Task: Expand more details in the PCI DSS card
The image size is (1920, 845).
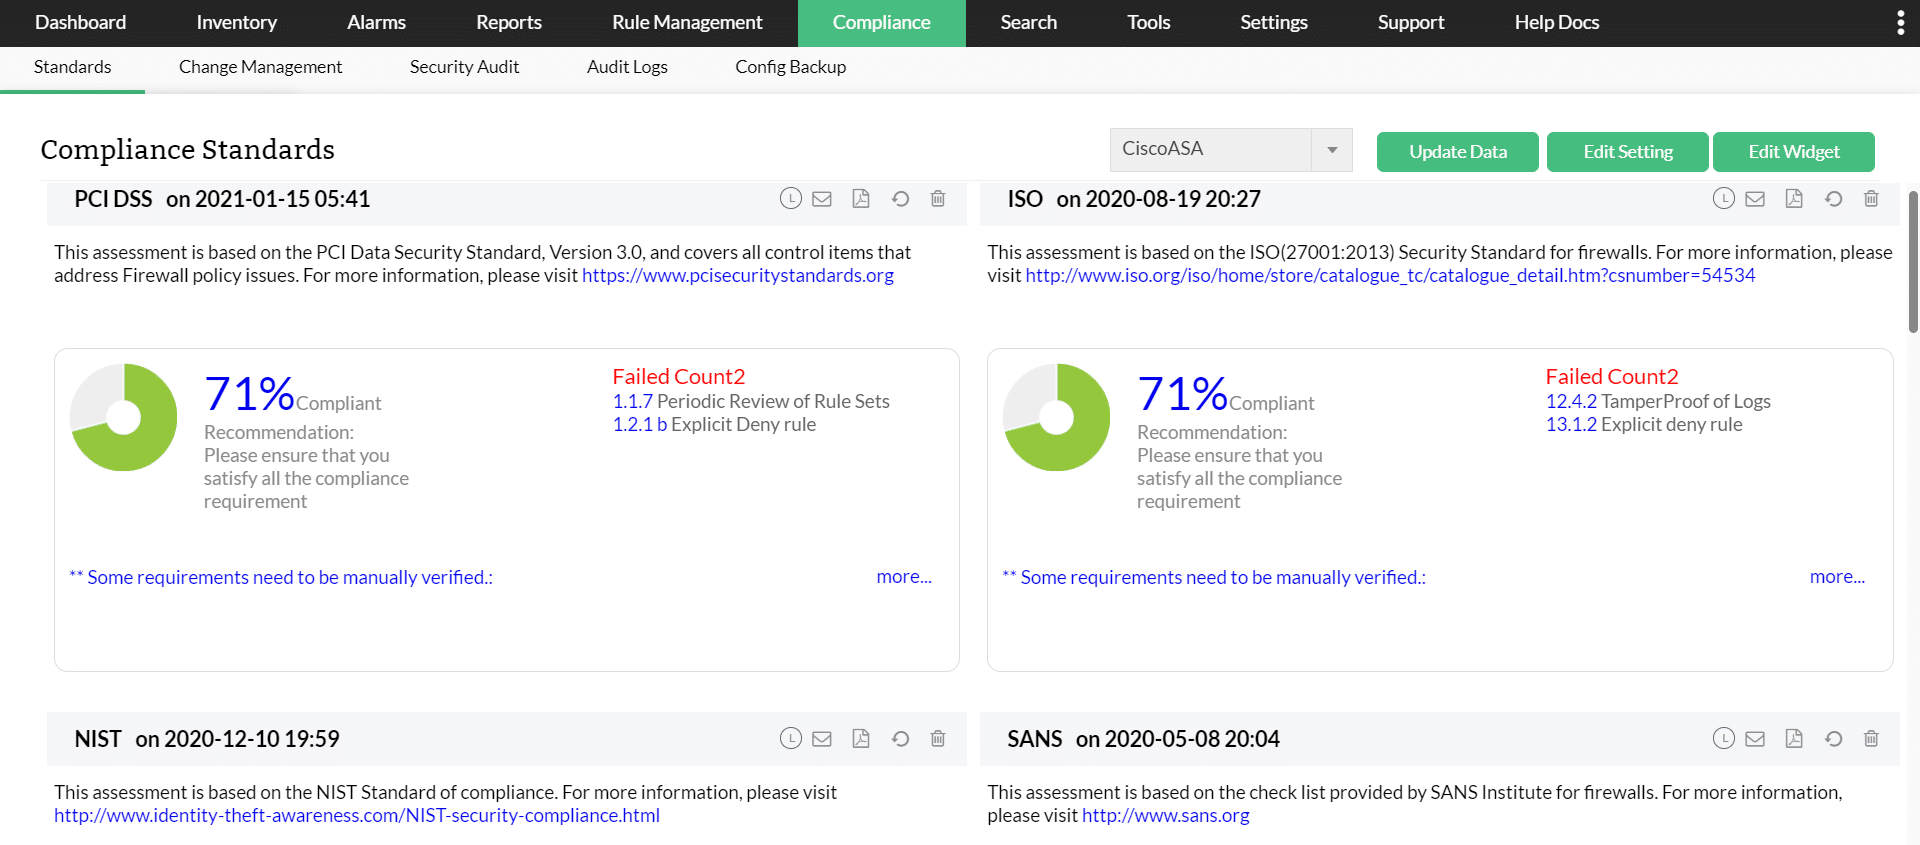Action: pos(904,577)
